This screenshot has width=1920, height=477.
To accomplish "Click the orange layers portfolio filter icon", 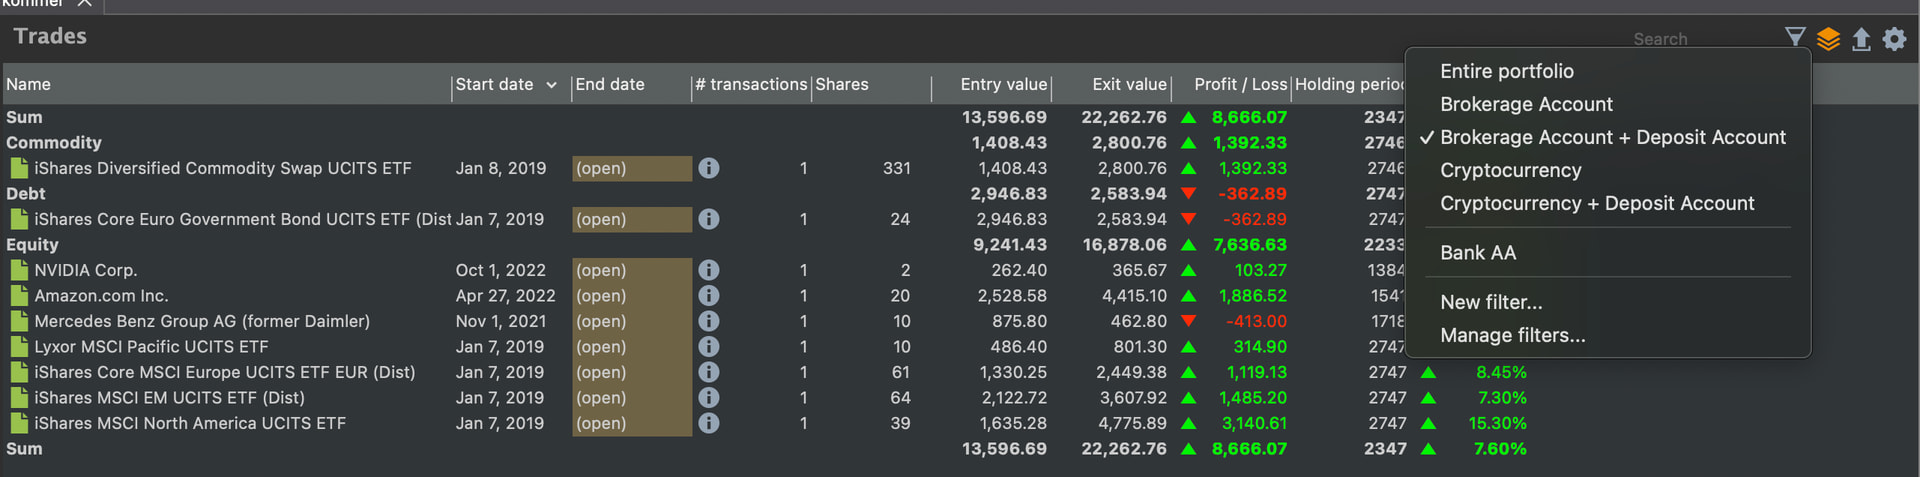I will coord(1828,39).
